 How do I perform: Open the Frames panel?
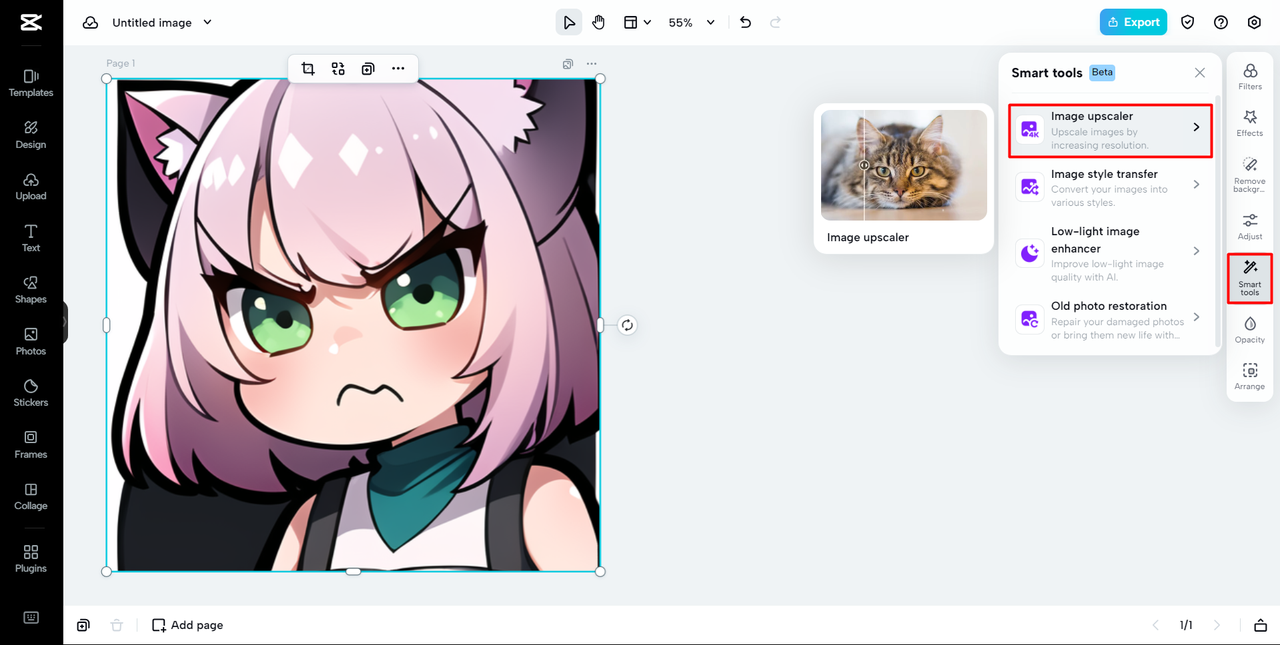[x=31, y=445]
